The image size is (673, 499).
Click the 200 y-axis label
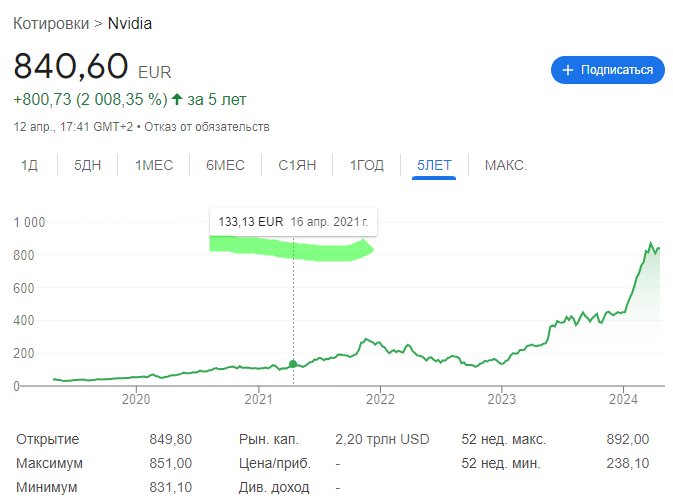click(24, 353)
